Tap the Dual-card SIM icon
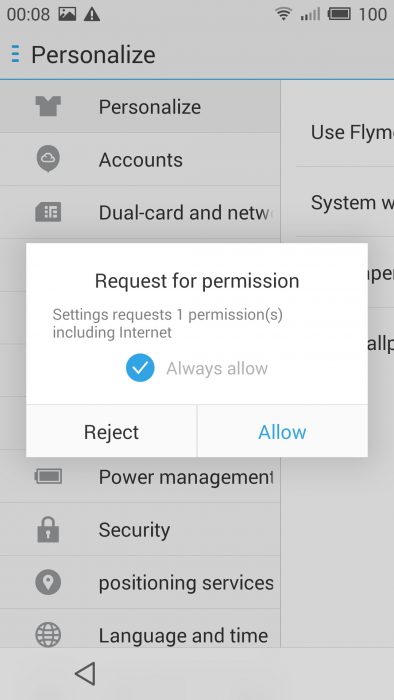This screenshot has height=700, width=394. point(48,212)
